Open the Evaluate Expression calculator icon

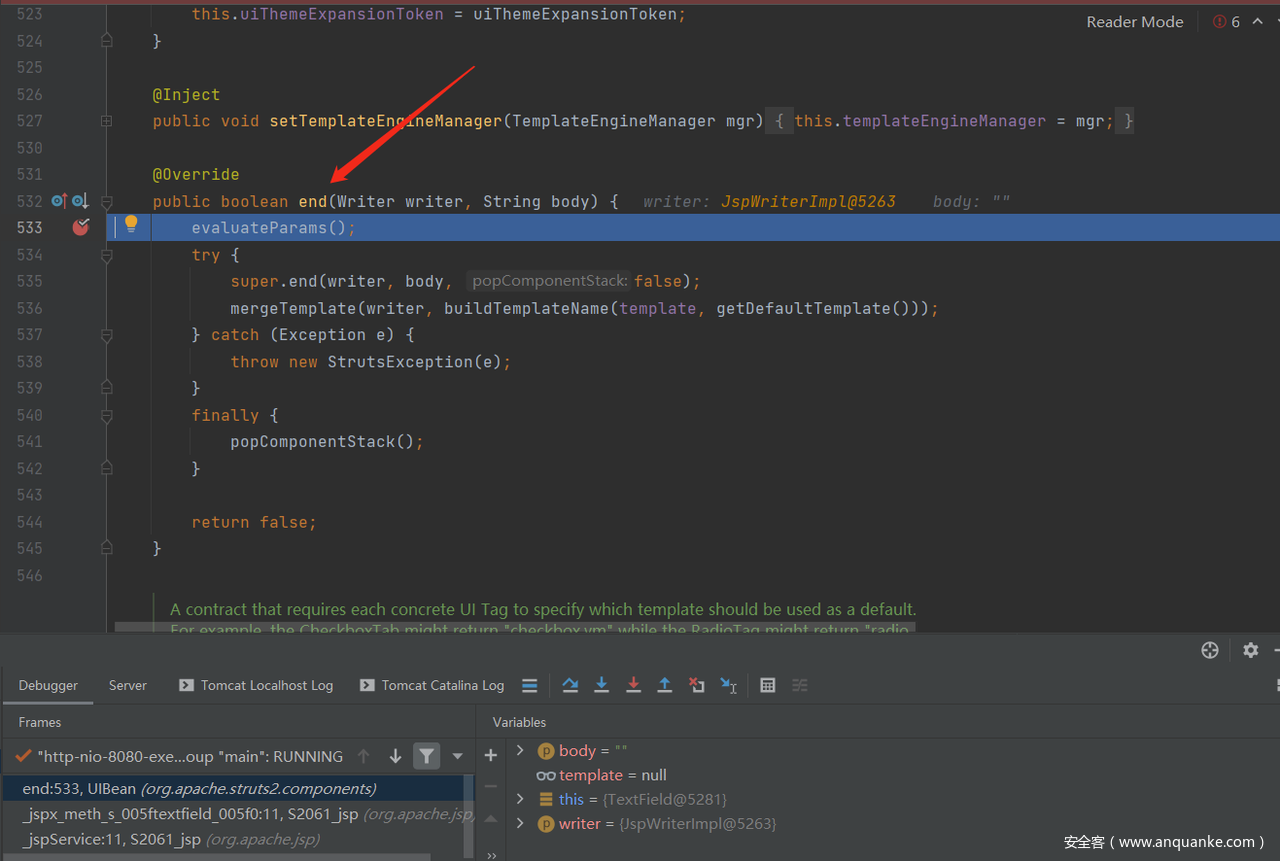click(768, 685)
